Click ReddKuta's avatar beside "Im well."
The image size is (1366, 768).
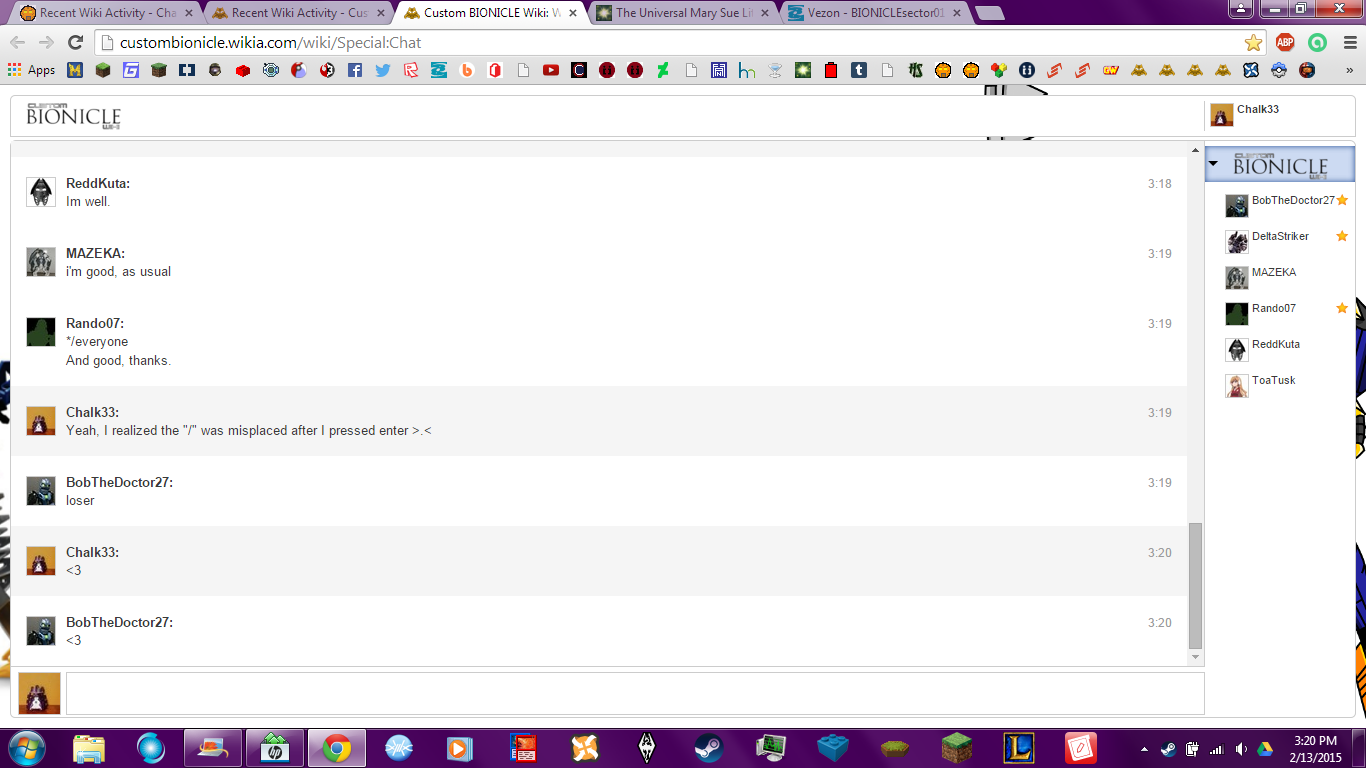[41, 192]
